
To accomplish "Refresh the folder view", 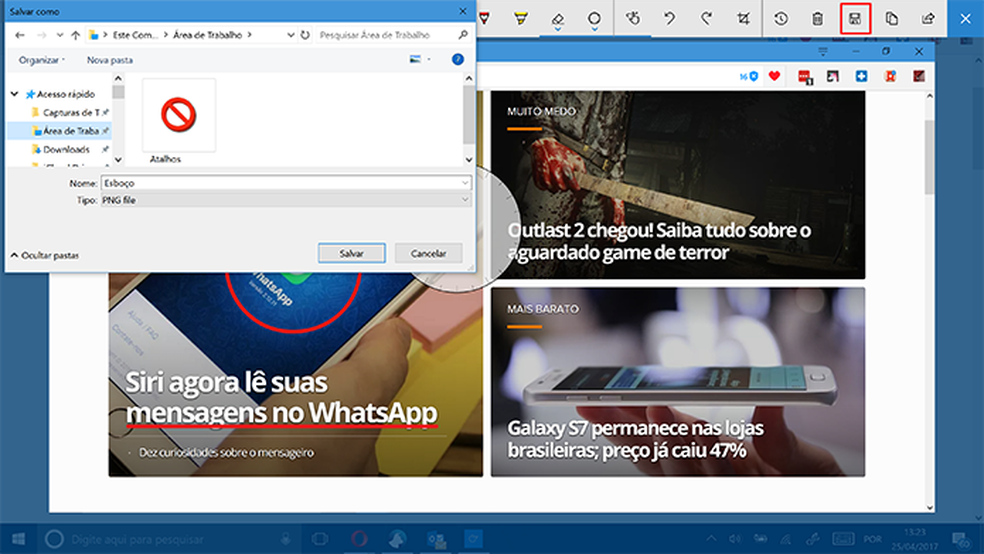I will (305, 35).
